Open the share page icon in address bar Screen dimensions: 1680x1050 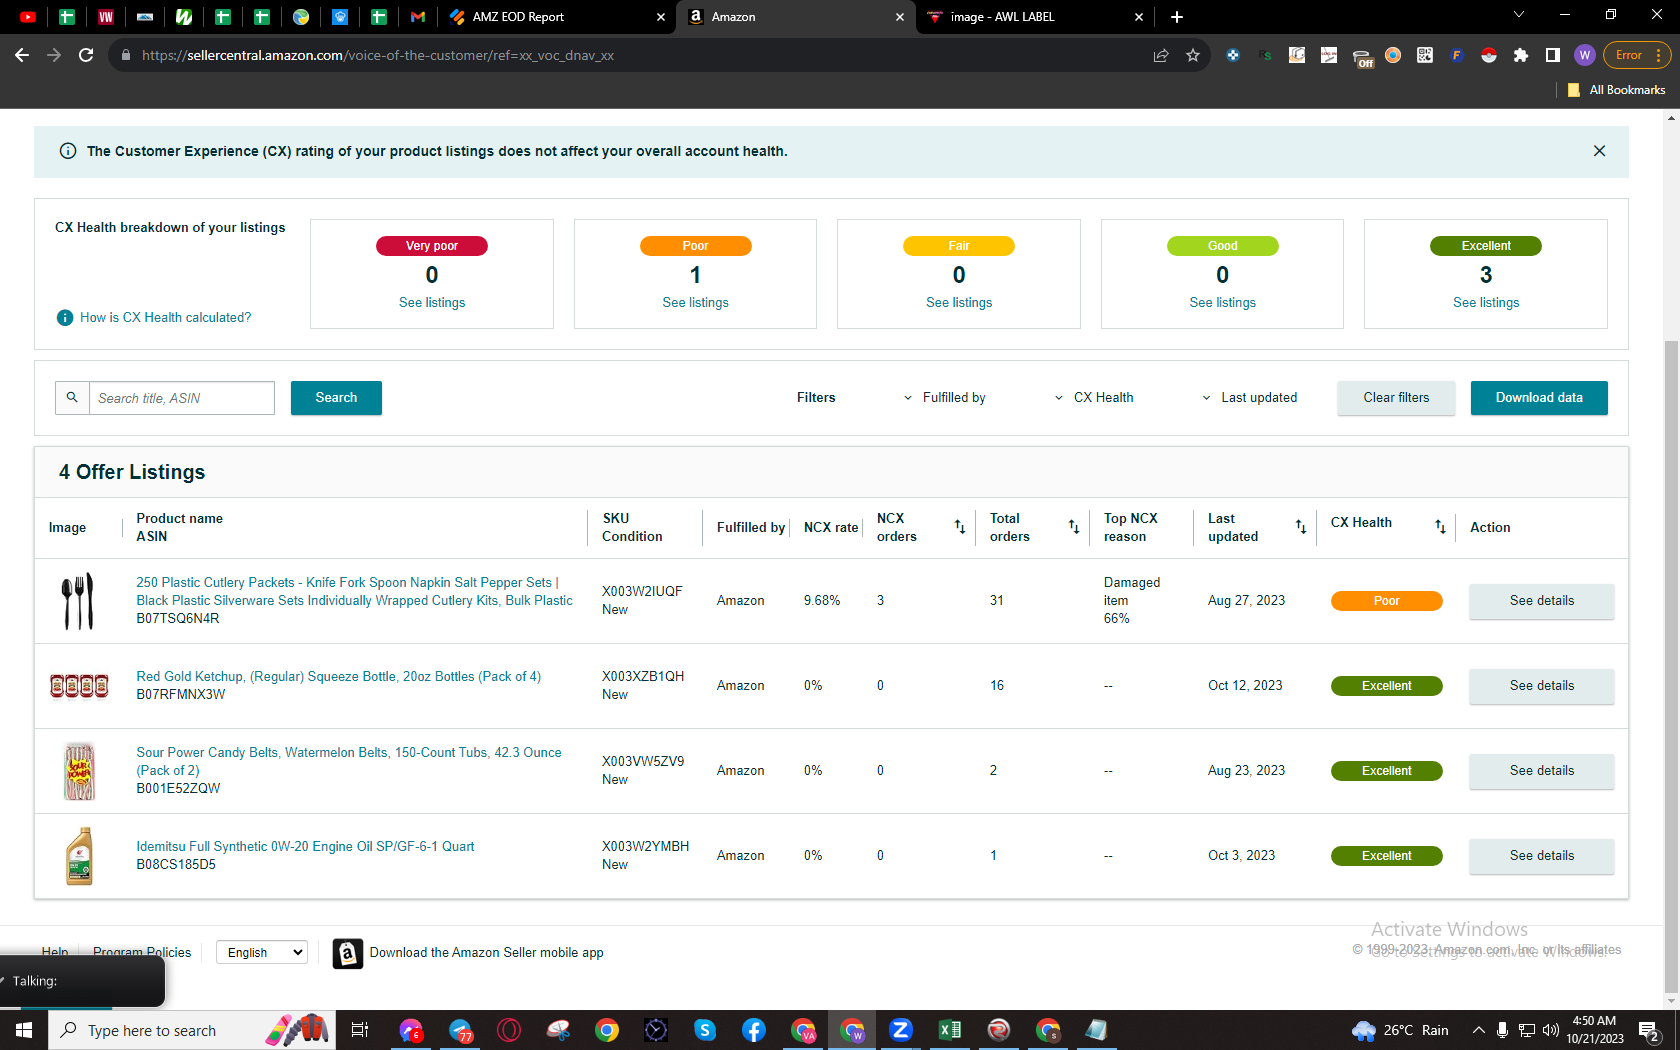pyautogui.click(x=1161, y=55)
